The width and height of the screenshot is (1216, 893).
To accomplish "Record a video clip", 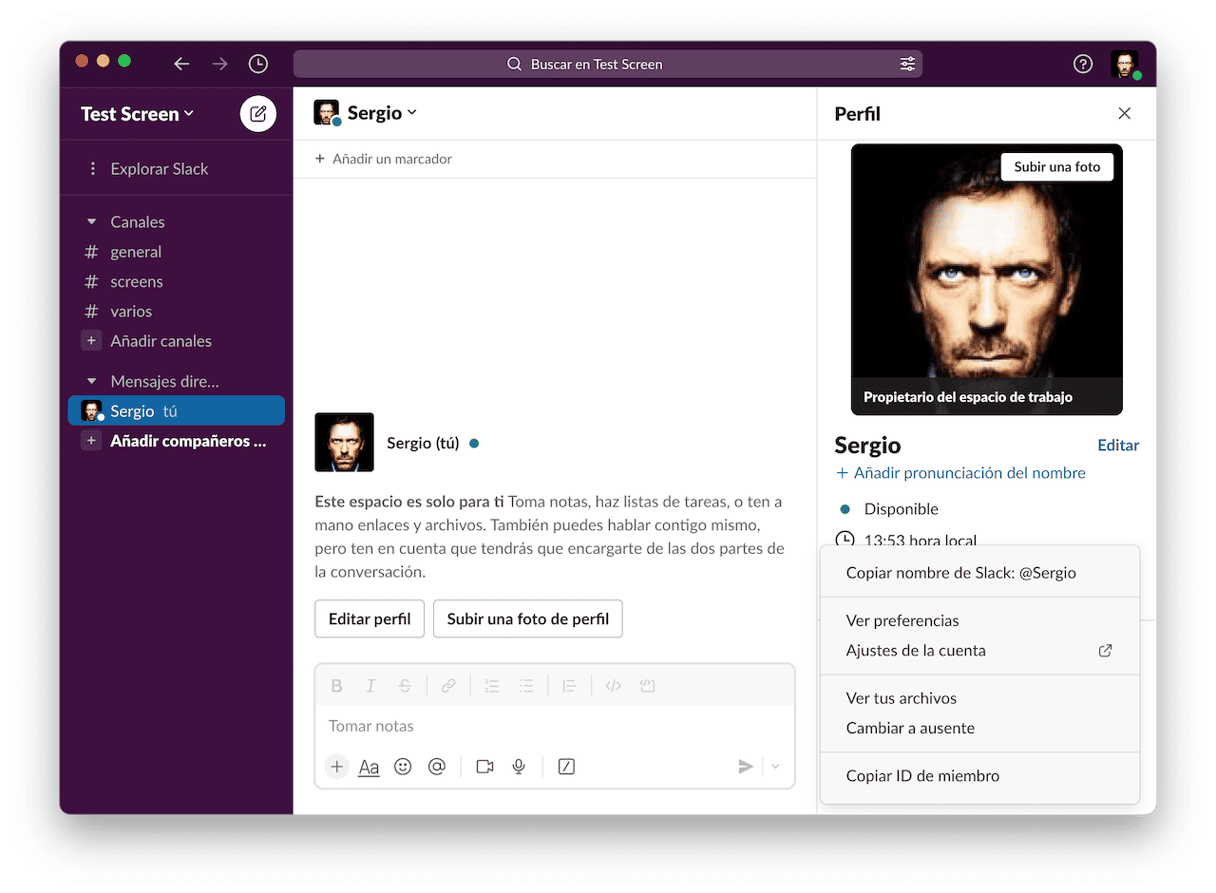I will point(485,767).
